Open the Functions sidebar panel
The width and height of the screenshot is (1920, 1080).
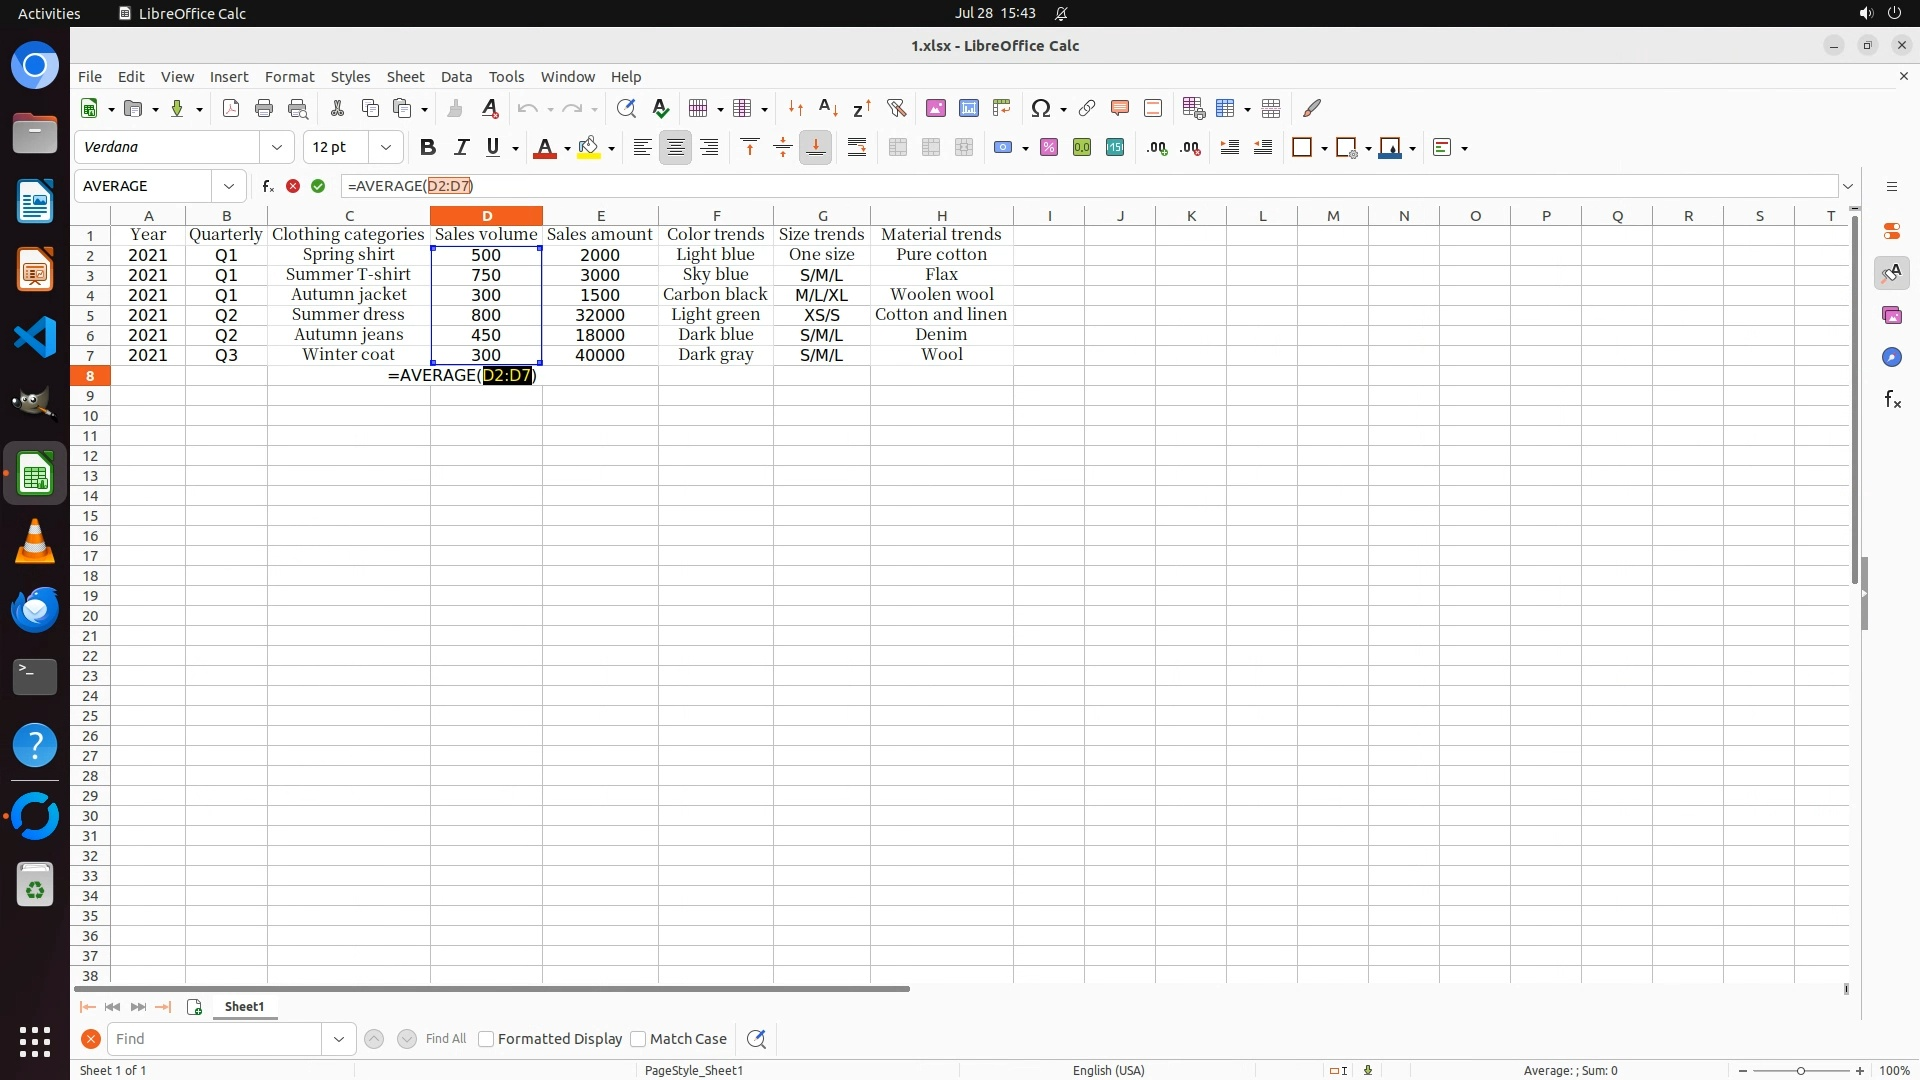(1892, 400)
